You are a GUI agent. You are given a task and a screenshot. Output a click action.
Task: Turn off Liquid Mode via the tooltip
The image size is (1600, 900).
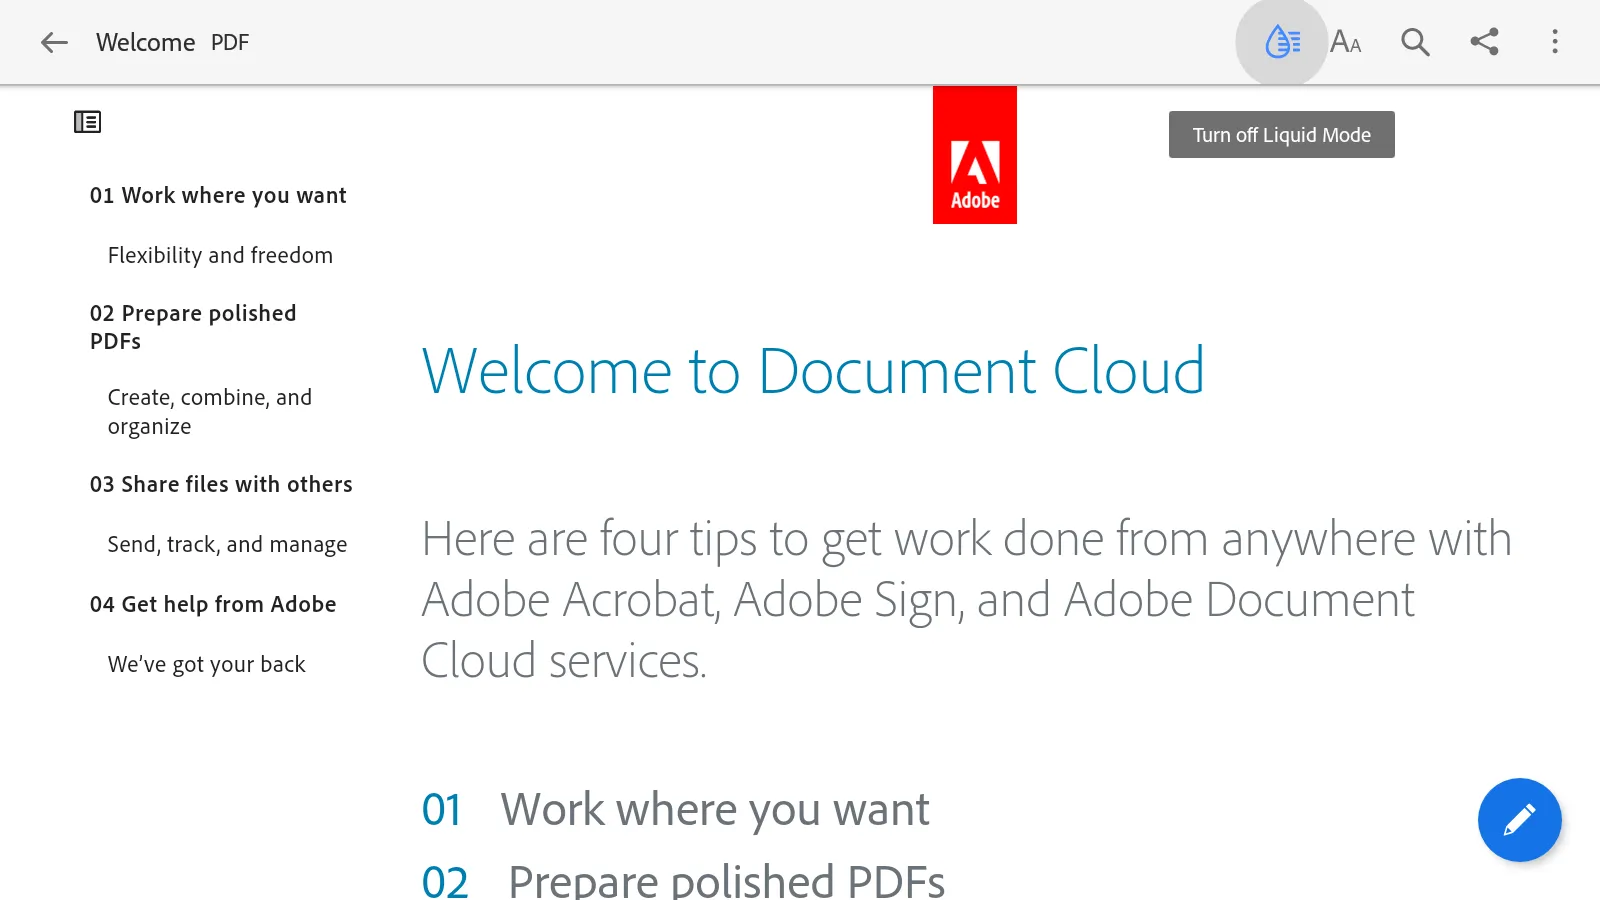coord(1281,134)
